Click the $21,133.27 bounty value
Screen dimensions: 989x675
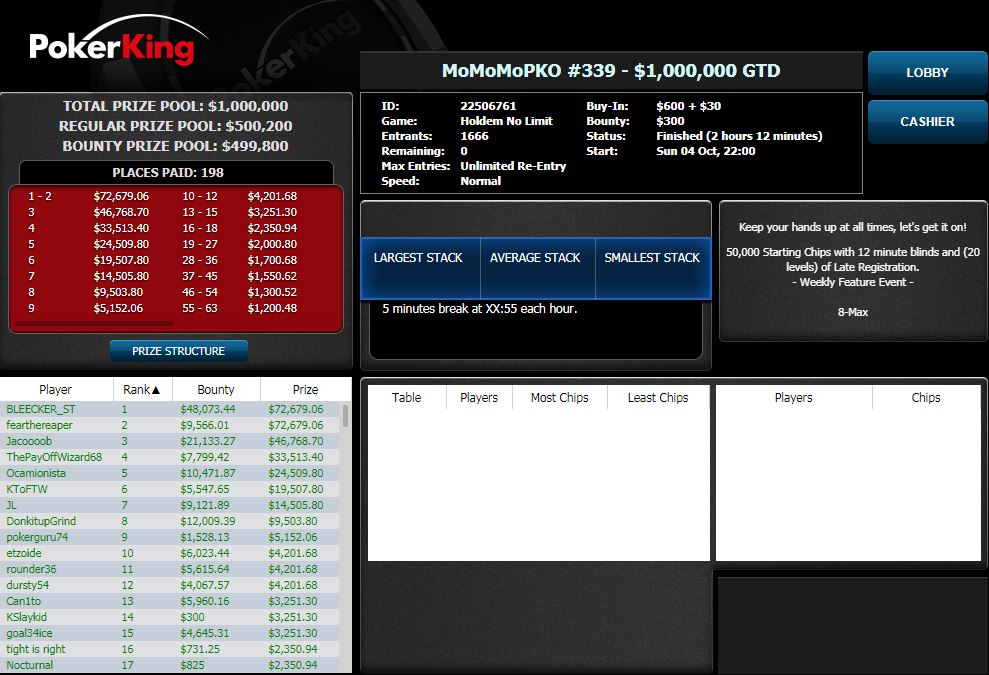pyautogui.click(x=208, y=441)
